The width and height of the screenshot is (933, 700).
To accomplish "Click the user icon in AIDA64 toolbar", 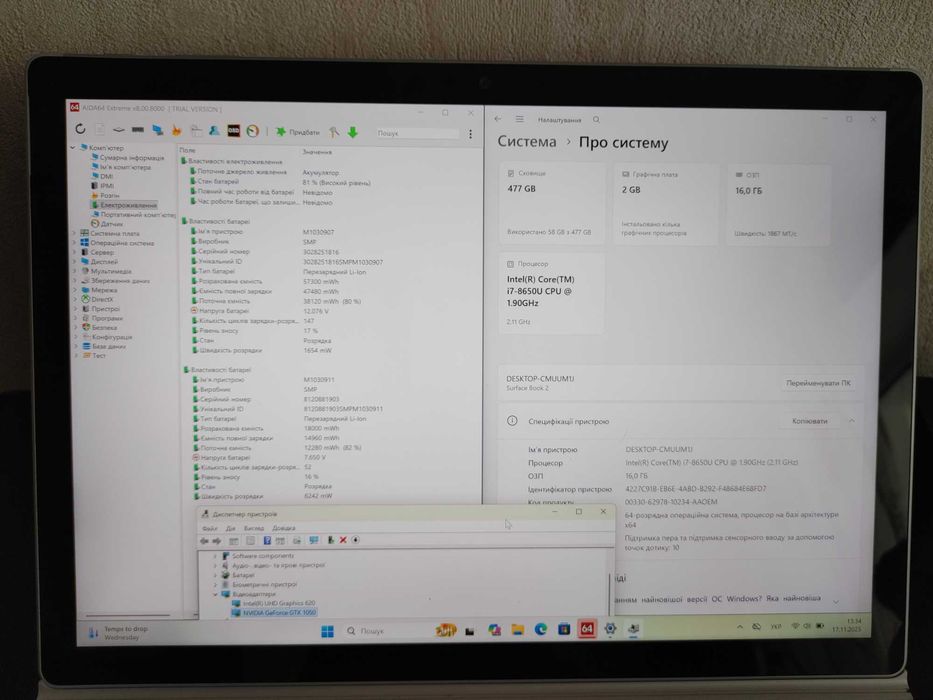I will [x=214, y=130].
